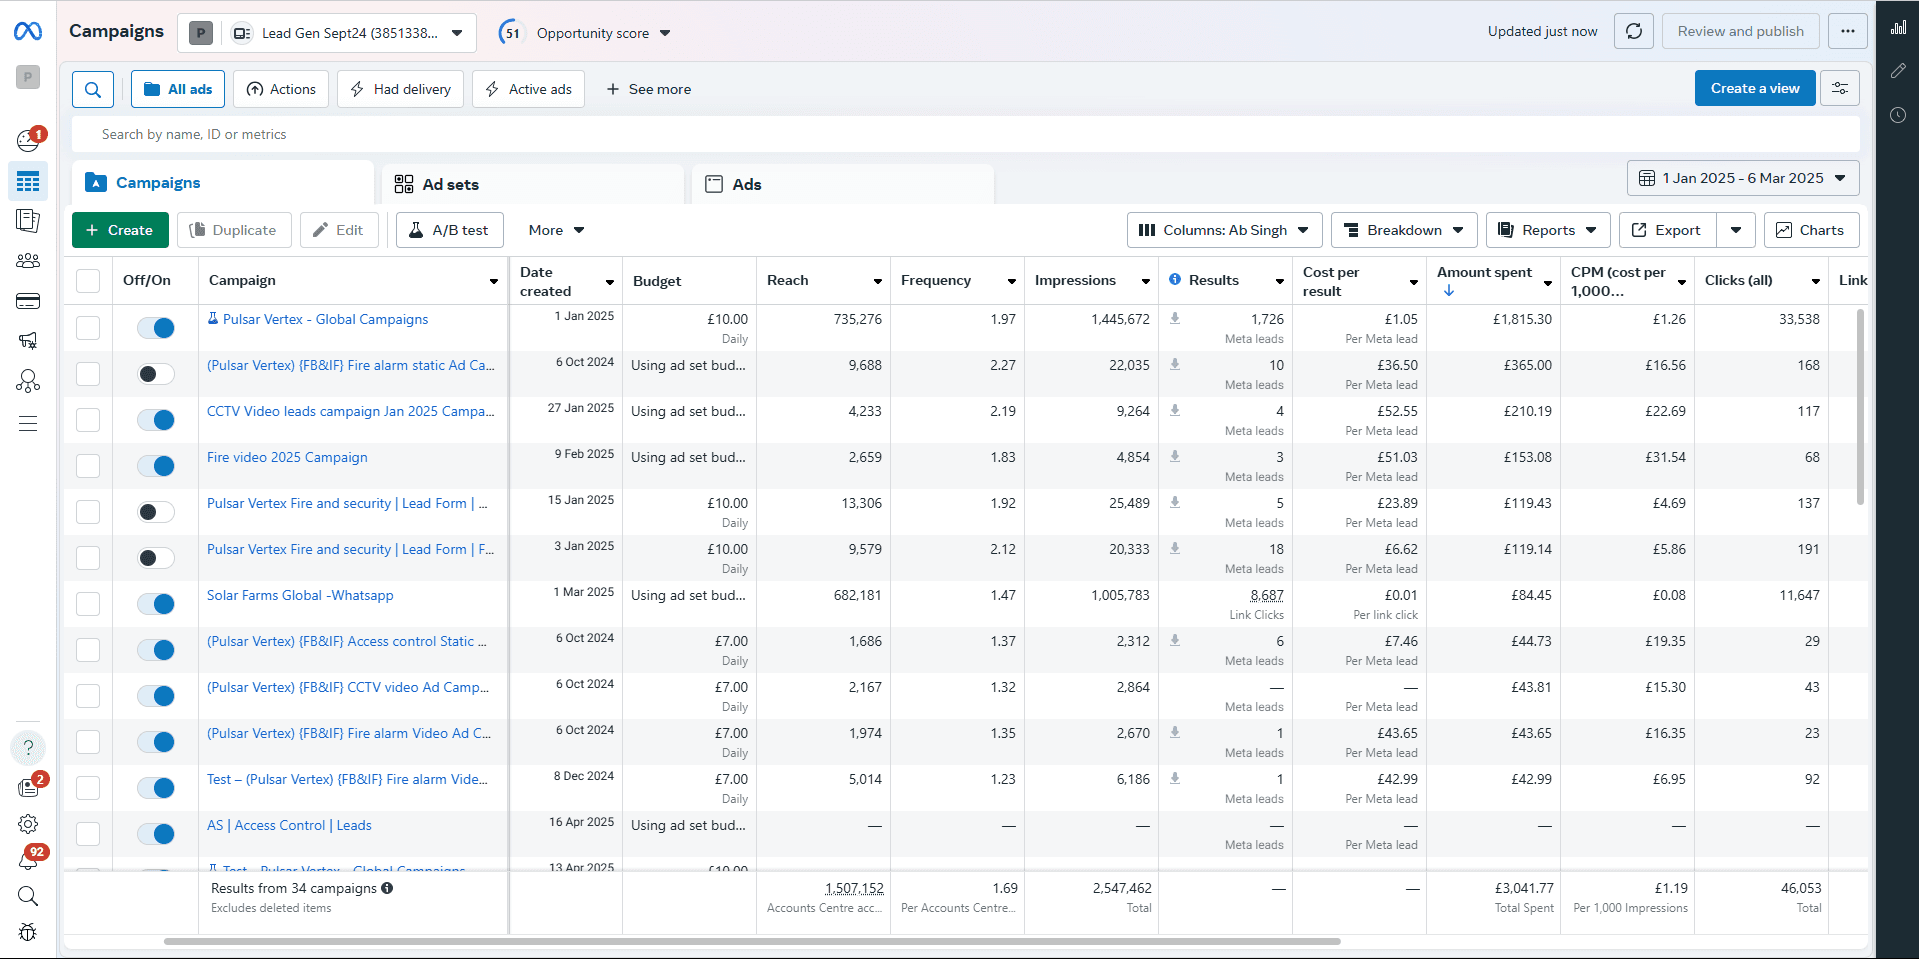Click the Review and publish button
Screen dimensions: 1919x959
[x=1740, y=31]
